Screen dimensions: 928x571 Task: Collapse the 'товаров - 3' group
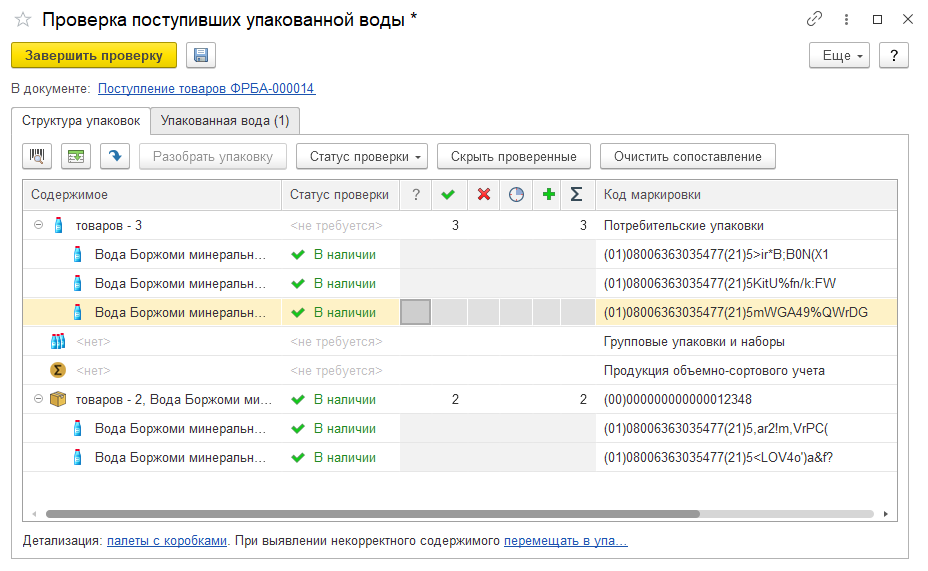click(38, 225)
